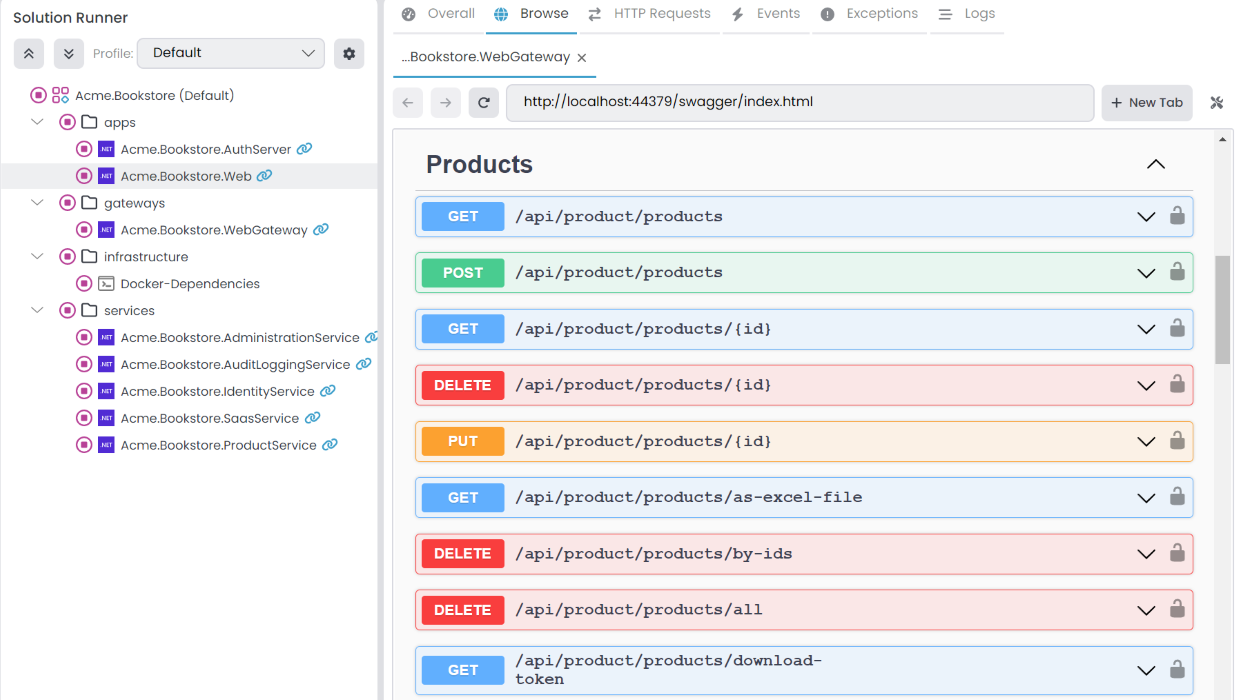The height and width of the screenshot is (700, 1238).
Task: Collapse the Products section in Swagger
Action: click(x=1155, y=164)
